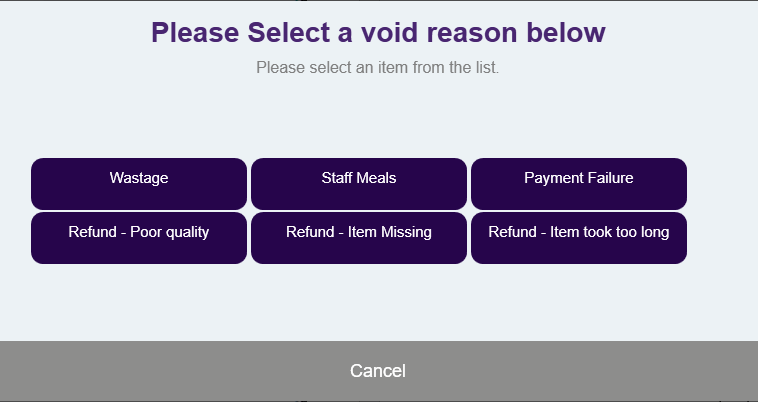Cancel the void reason dialog
This screenshot has height=402, width=758.
click(x=379, y=371)
